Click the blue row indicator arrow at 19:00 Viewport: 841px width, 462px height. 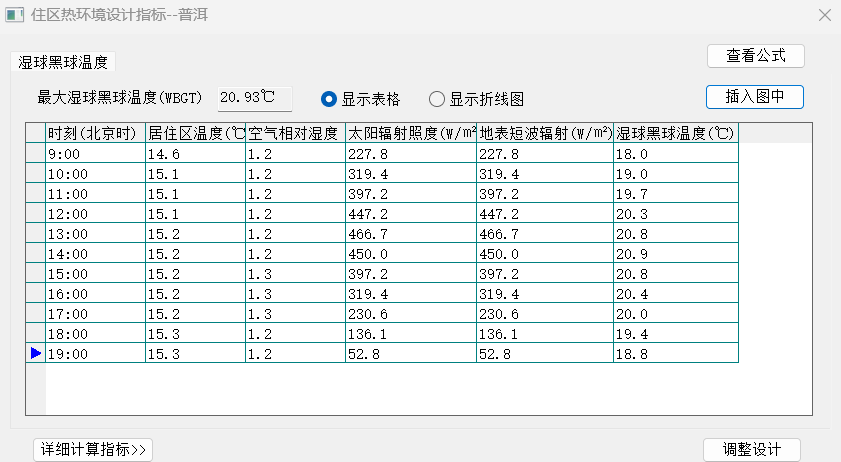tap(36, 353)
